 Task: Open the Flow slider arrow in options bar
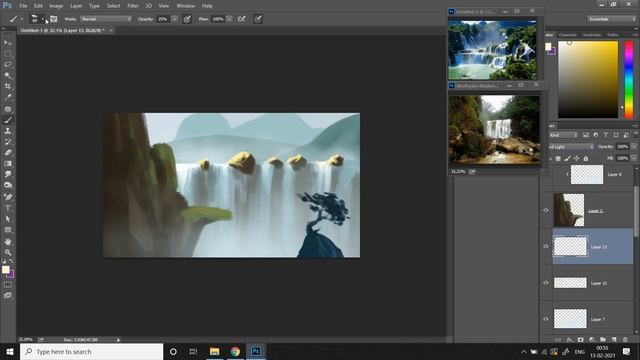pos(229,19)
